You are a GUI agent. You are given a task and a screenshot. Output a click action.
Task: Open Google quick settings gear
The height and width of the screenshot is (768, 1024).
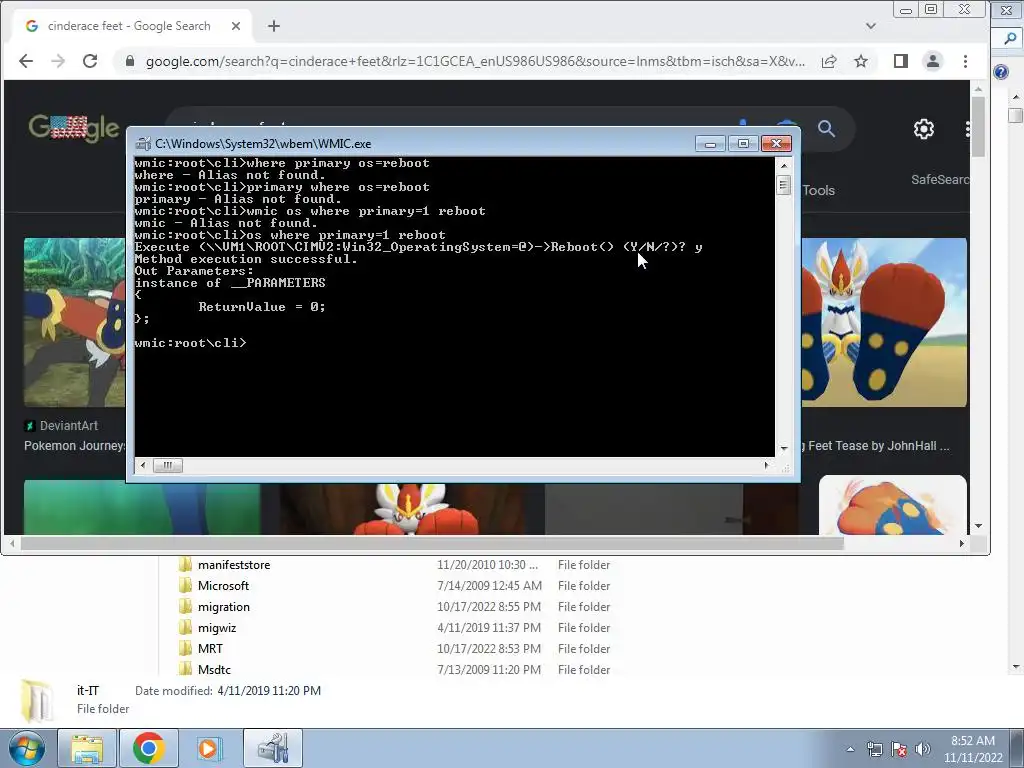pos(923,129)
